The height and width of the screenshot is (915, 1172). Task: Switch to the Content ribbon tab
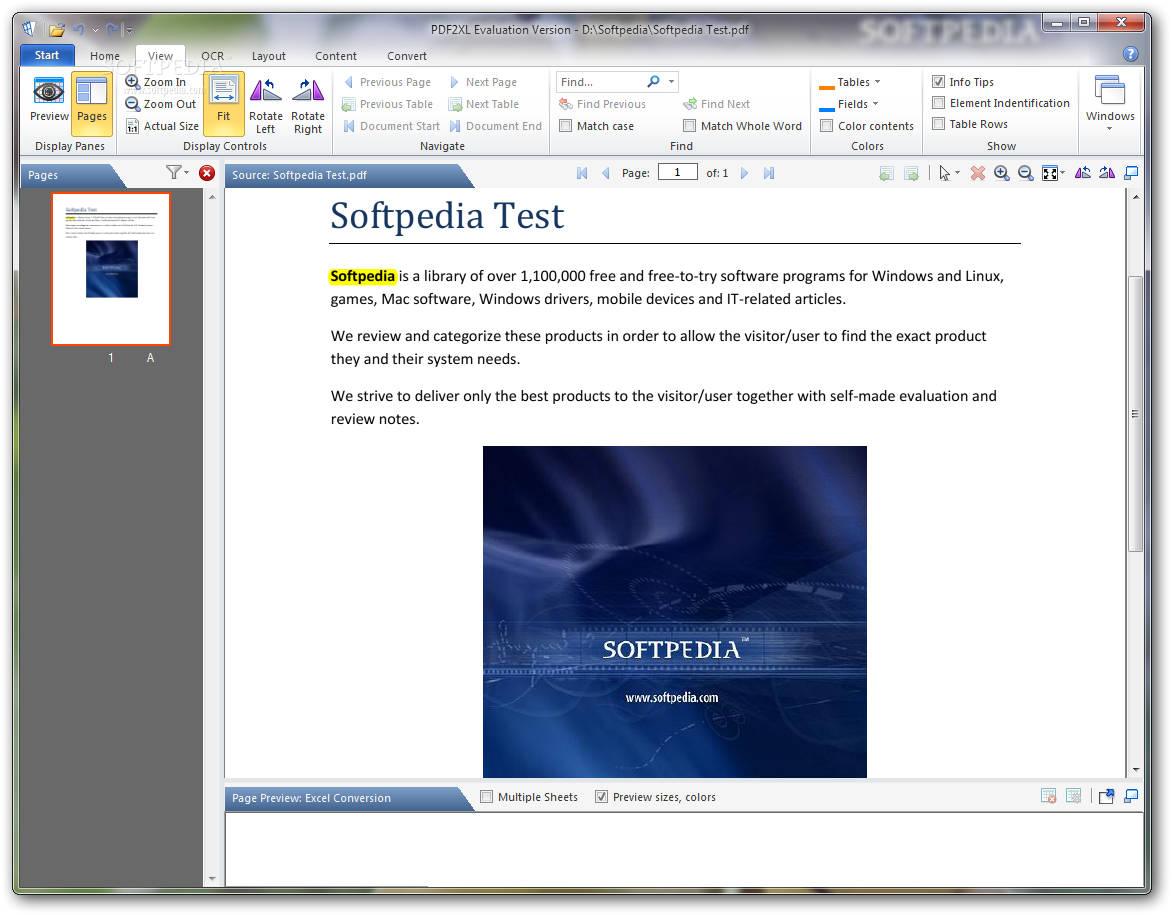pos(336,56)
